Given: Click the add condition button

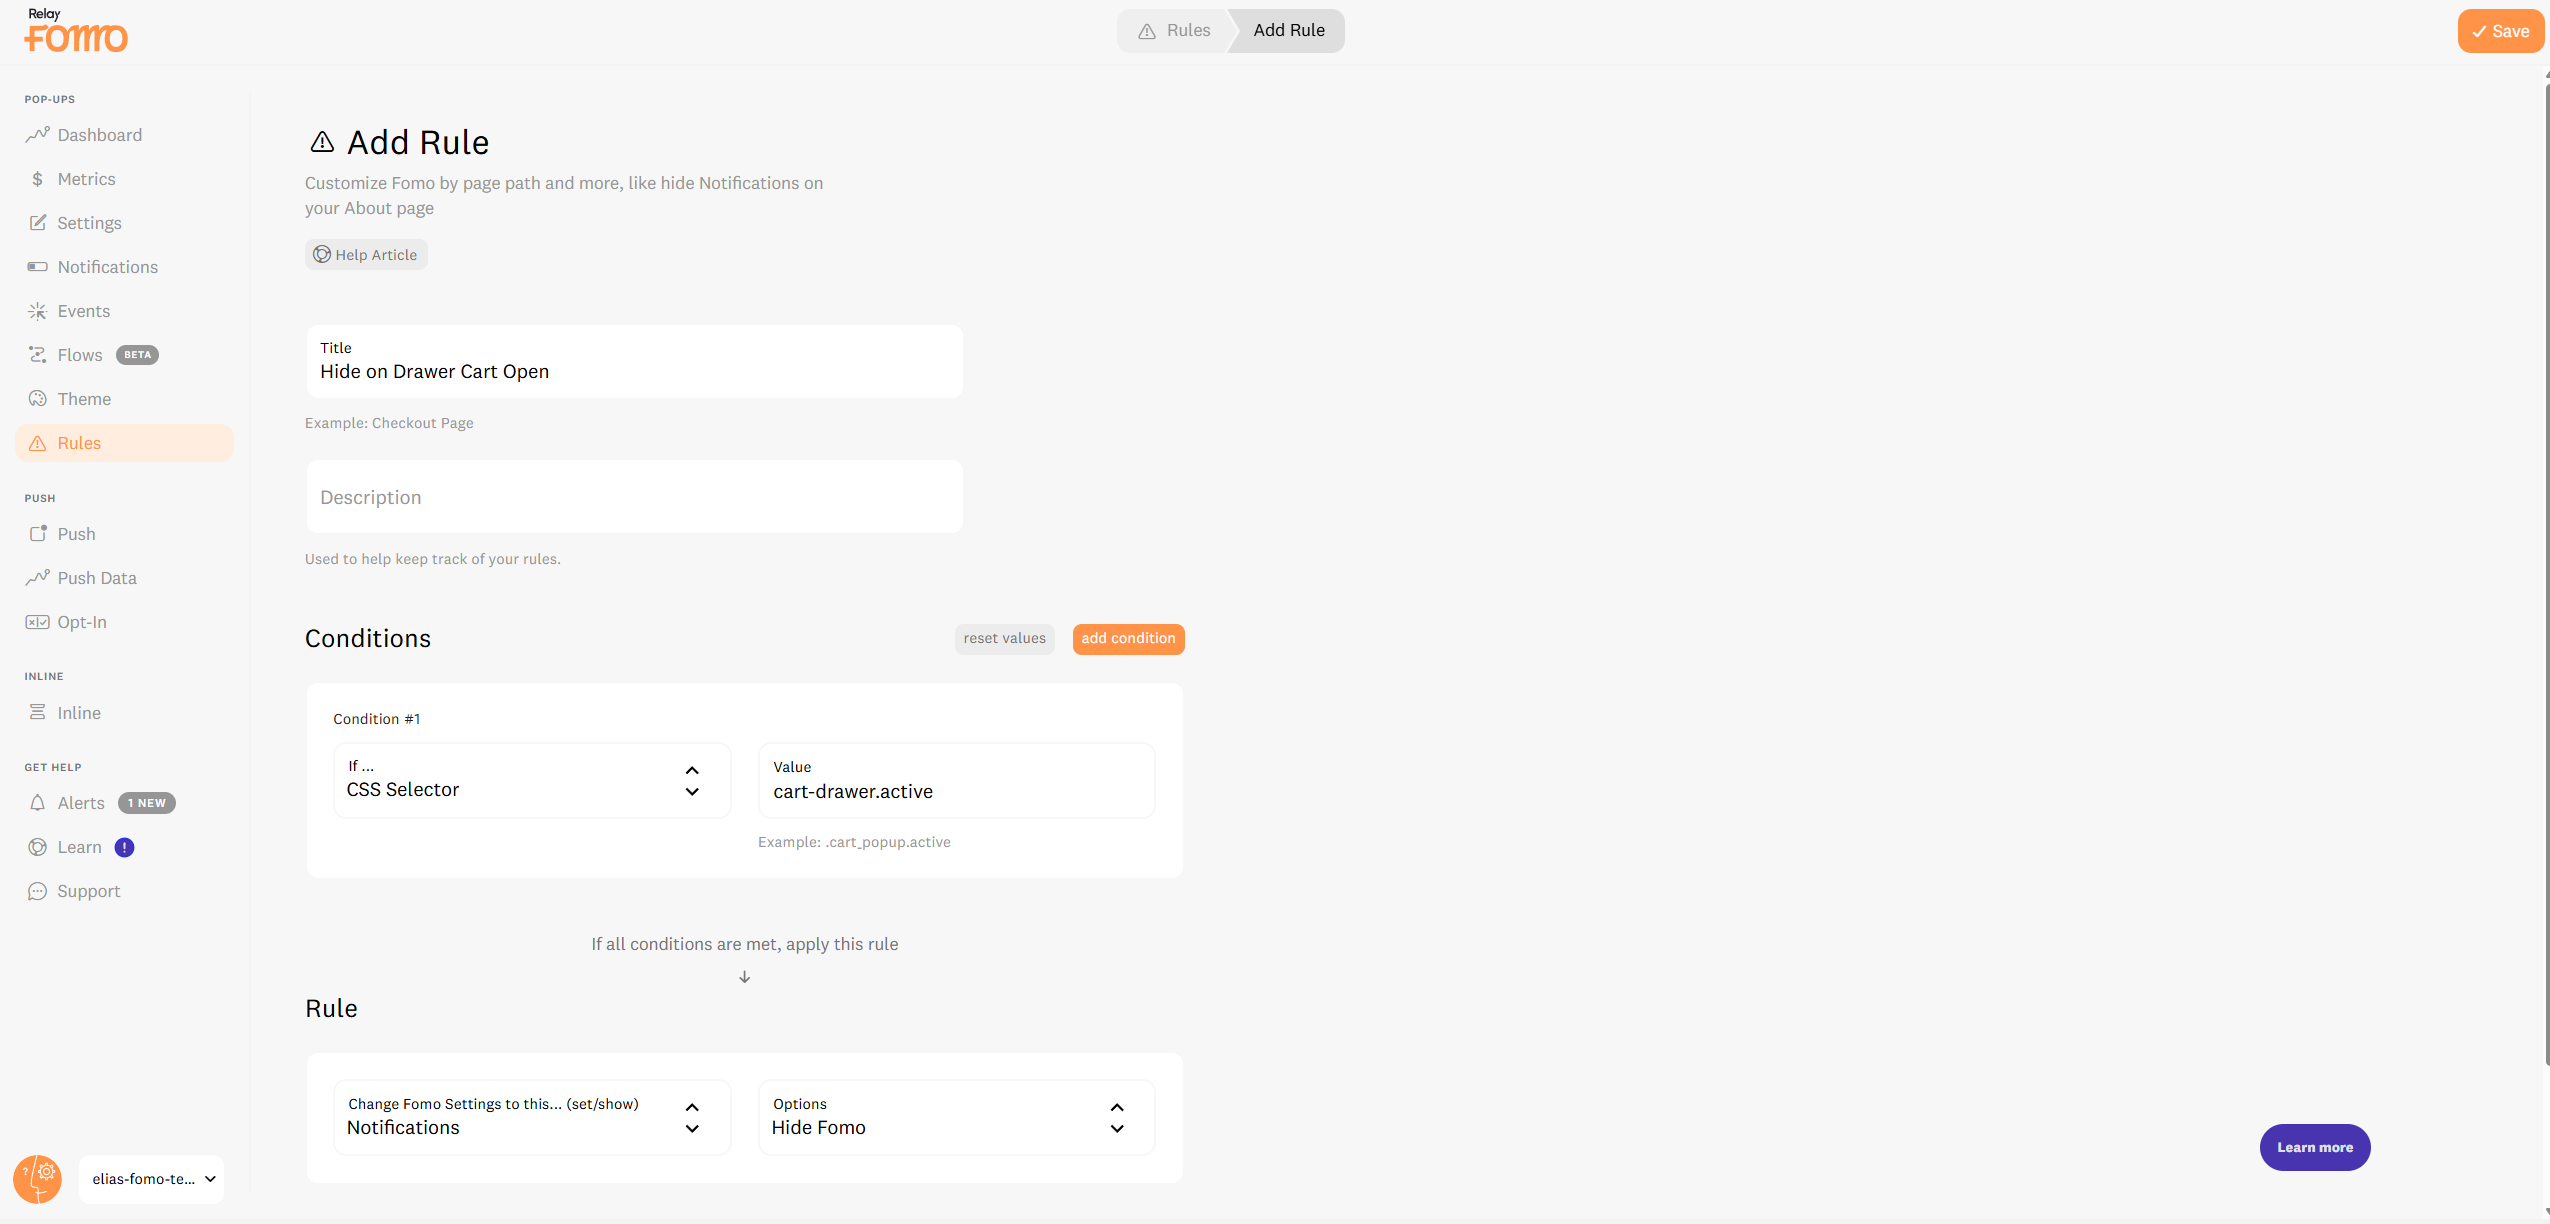Looking at the screenshot, I should tap(1128, 639).
